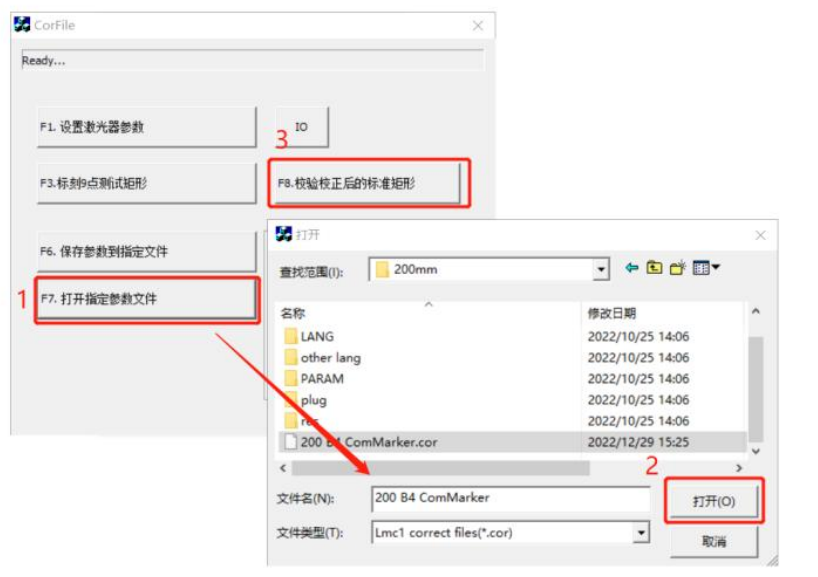Click the LANG folder icon
This screenshot has width=818, height=577.
click(291, 337)
